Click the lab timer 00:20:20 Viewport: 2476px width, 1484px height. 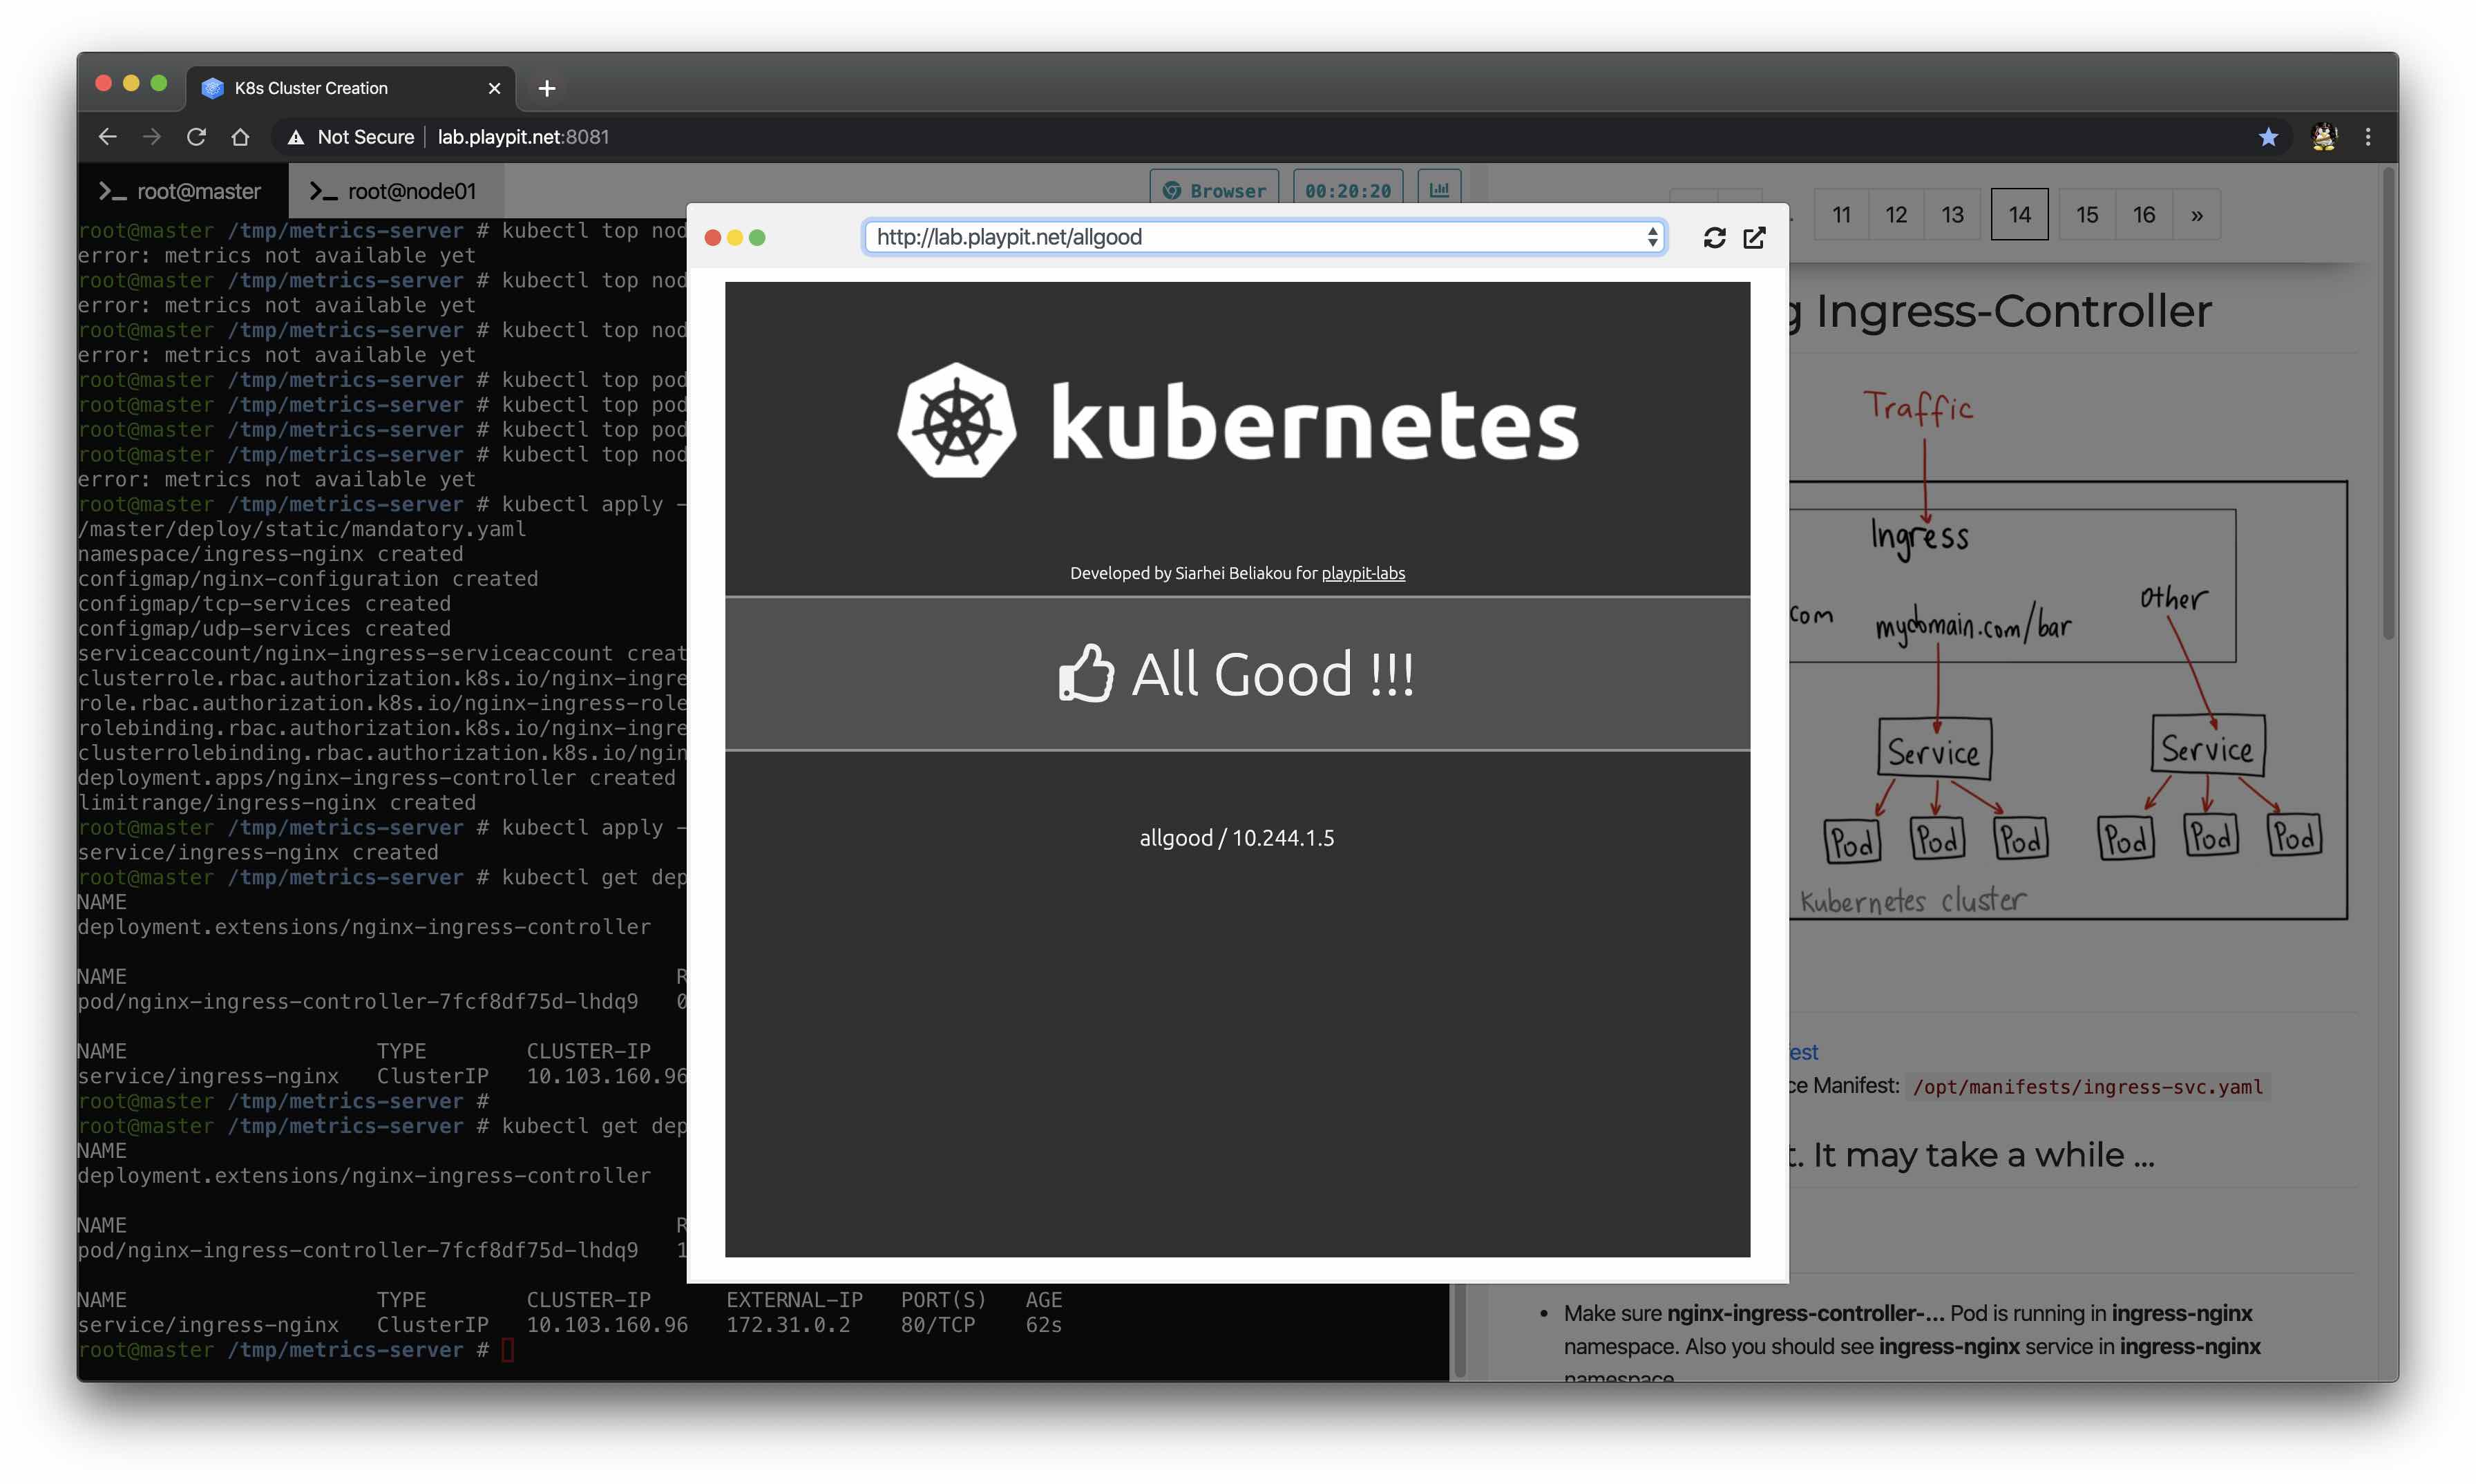1347,190
